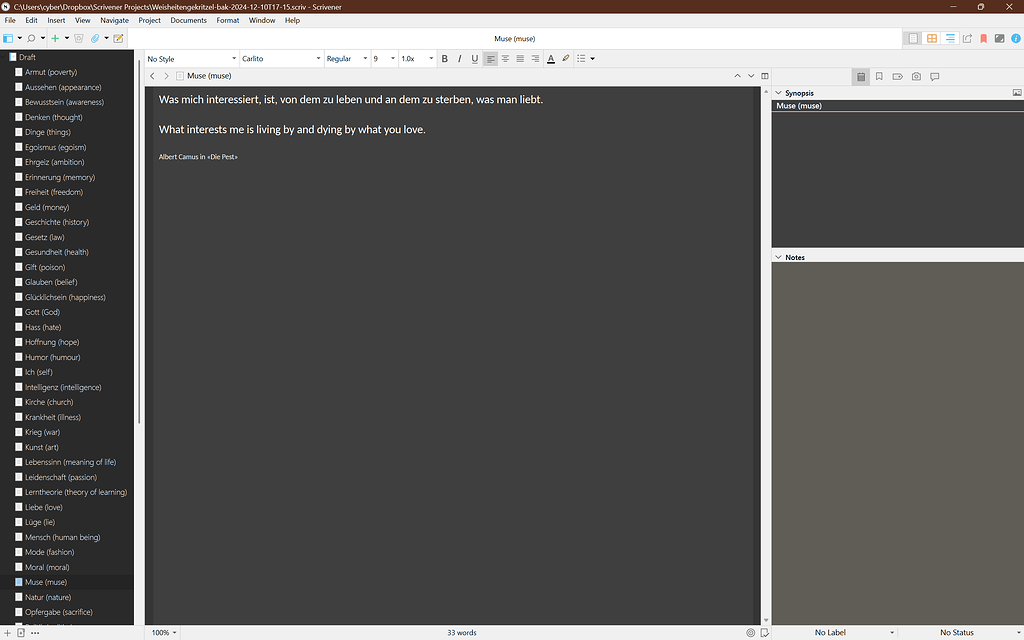This screenshot has height=640, width=1024.
Task: Open the 1.0x line spacing dropdown
Action: [x=414, y=58]
